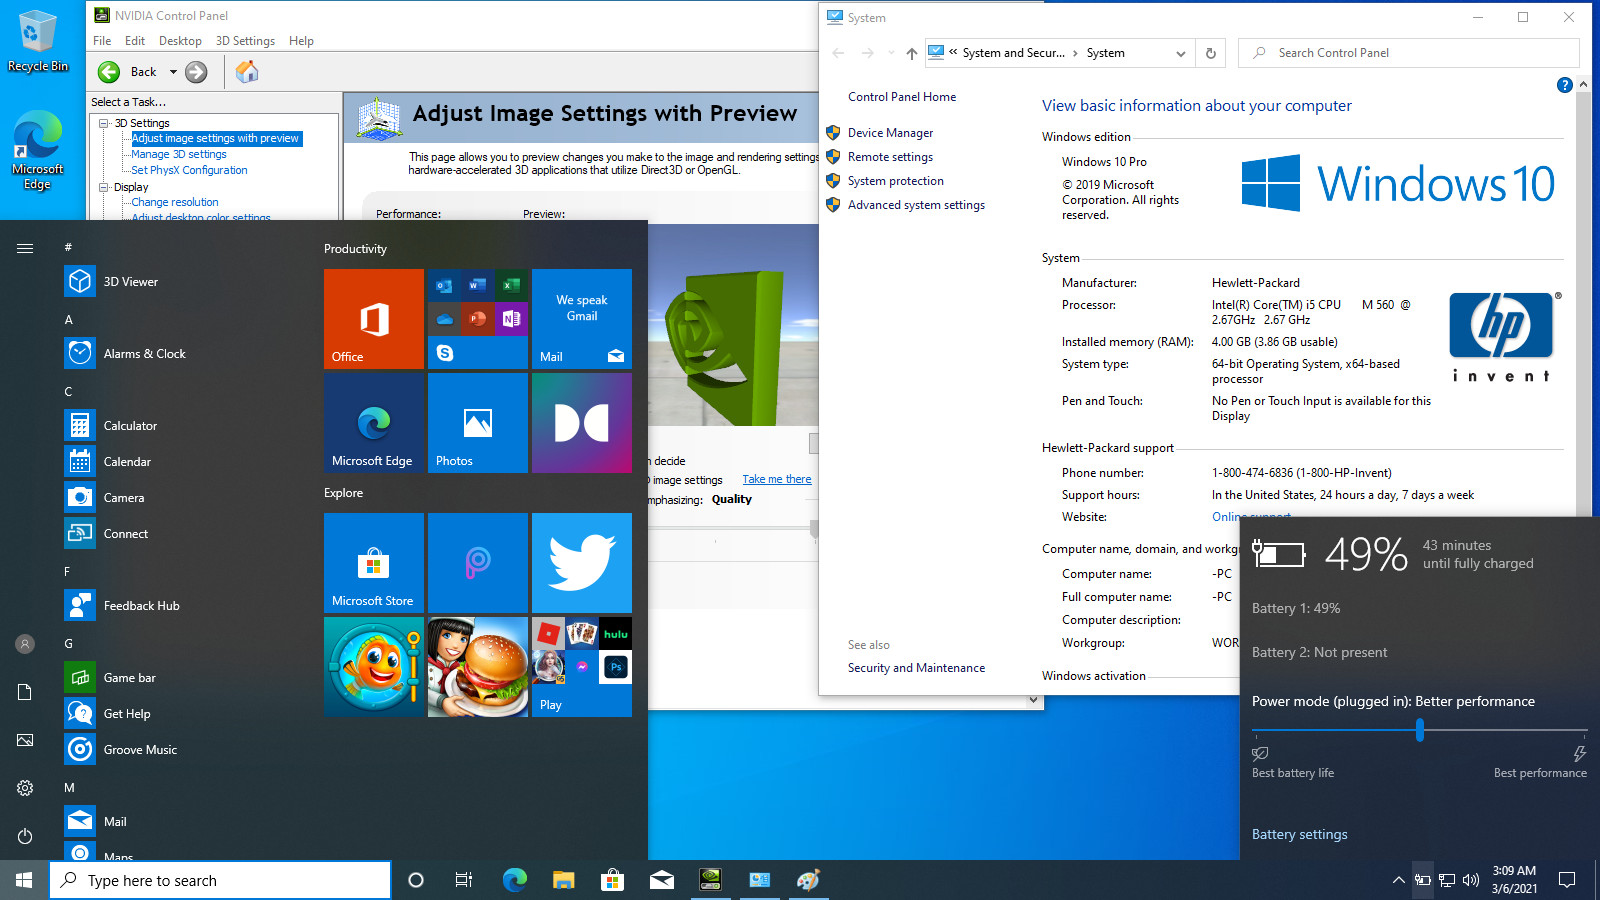Select Manage 3D settings in task tree
The height and width of the screenshot is (900, 1600).
[179, 154]
